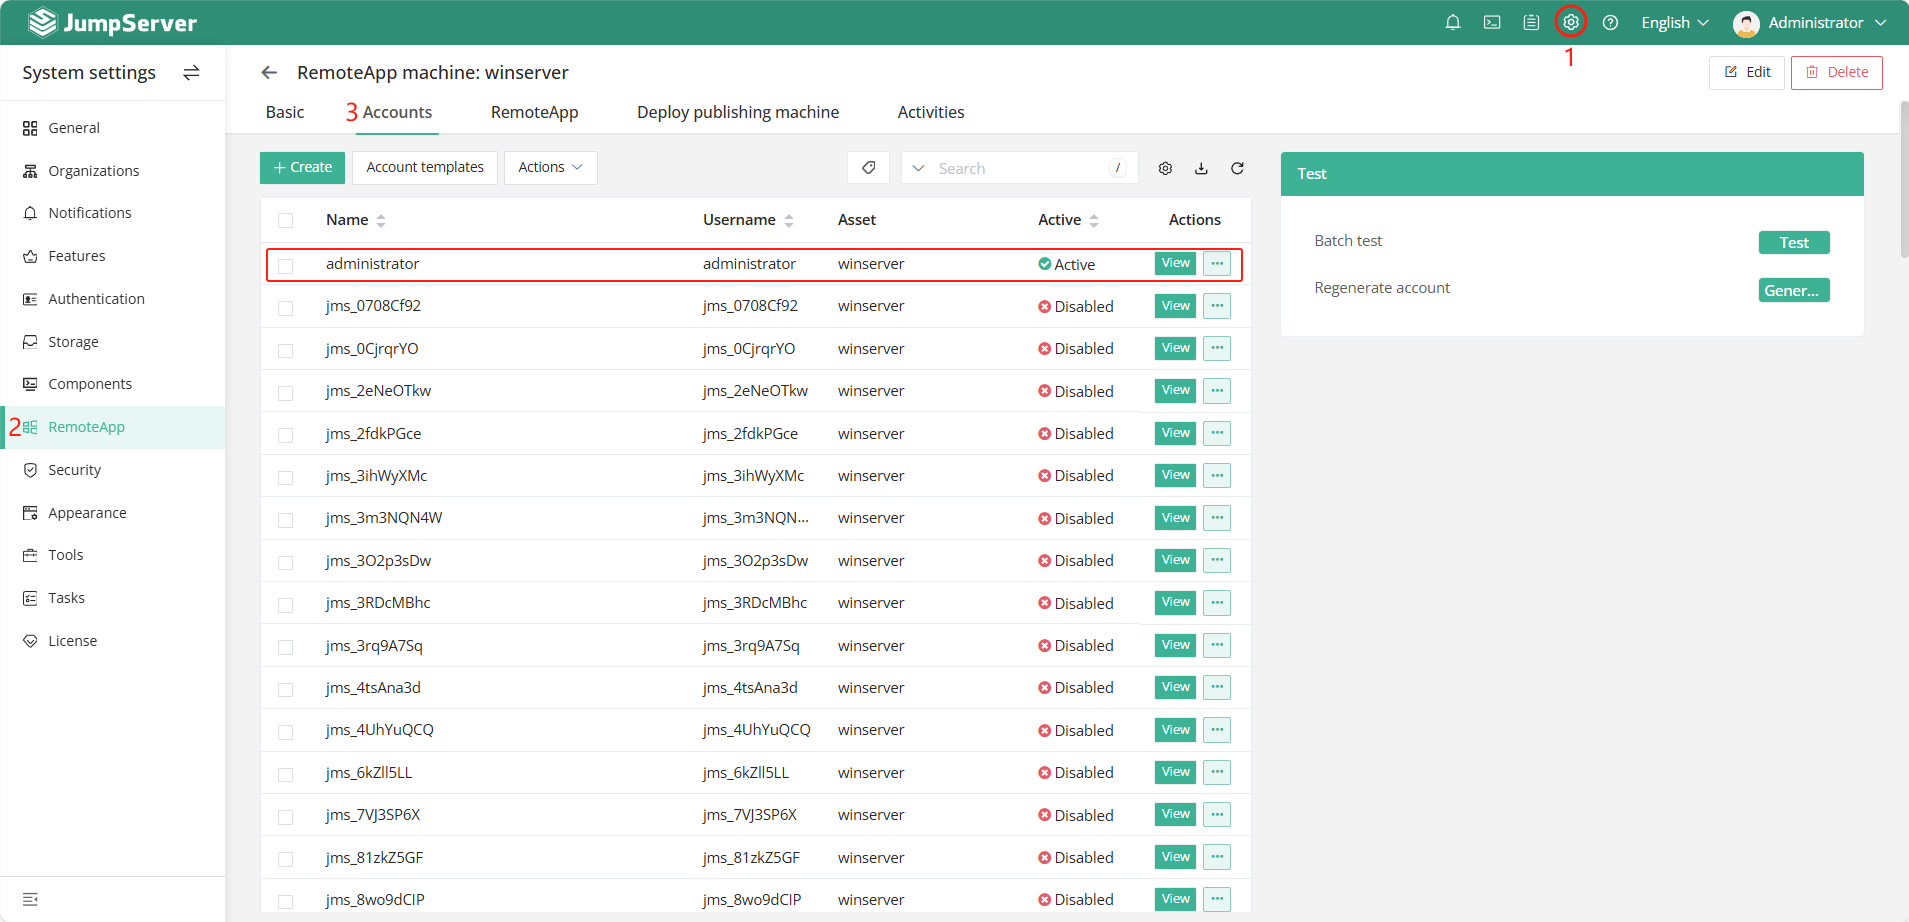Check the administrator row checkbox
The width and height of the screenshot is (1909, 922).
point(286,266)
